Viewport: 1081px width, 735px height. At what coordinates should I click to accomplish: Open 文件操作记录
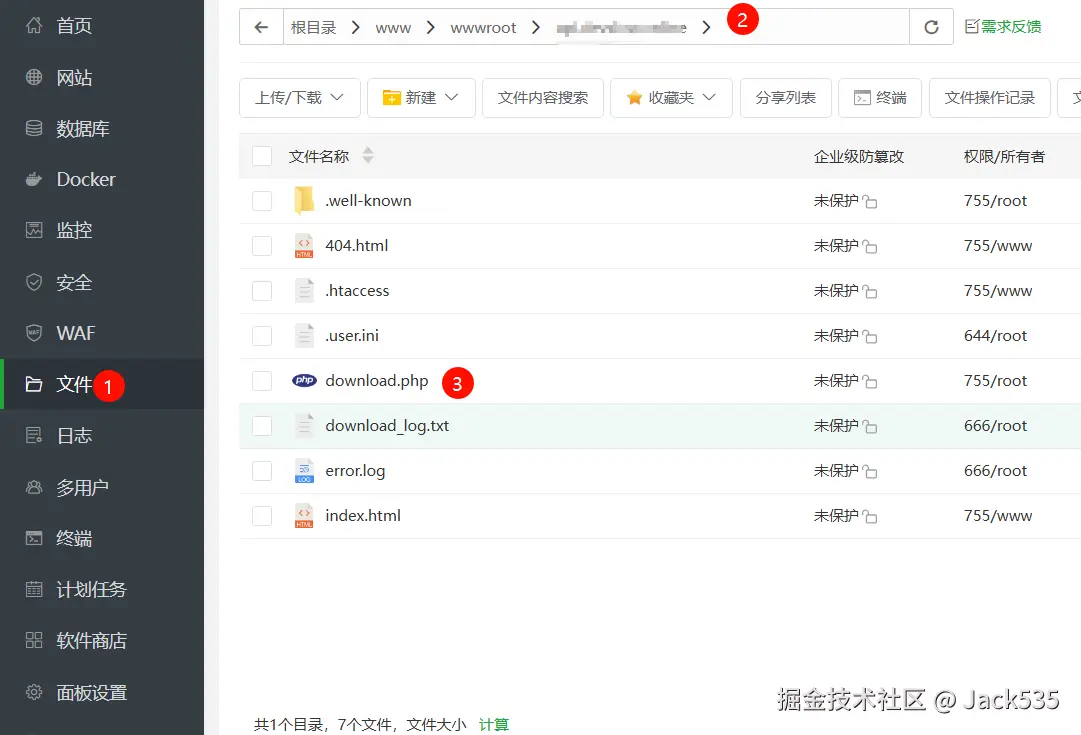[x=990, y=98]
